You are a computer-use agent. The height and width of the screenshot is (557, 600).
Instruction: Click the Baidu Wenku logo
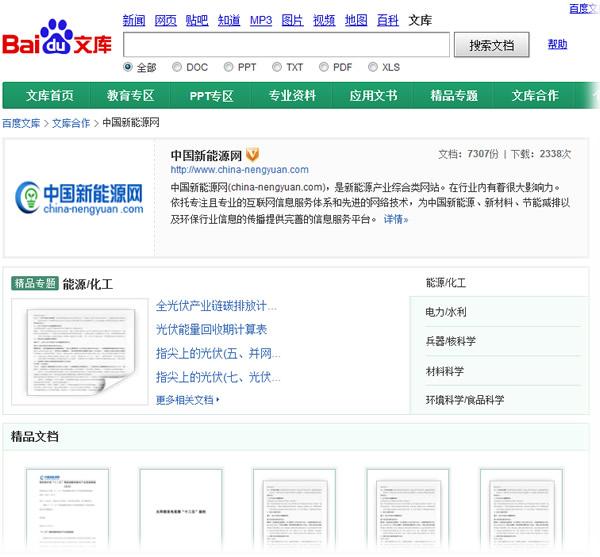point(57,37)
